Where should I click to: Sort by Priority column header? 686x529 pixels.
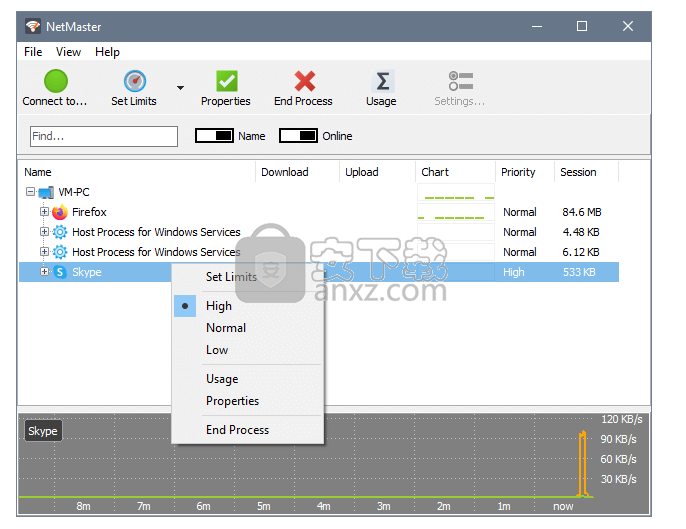(x=518, y=172)
